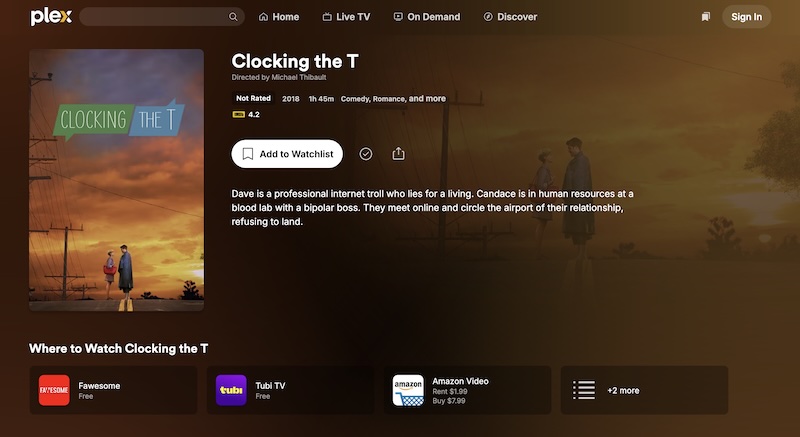Click the share icon
Screen dimensions: 800x437
click(x=398, y=153)
